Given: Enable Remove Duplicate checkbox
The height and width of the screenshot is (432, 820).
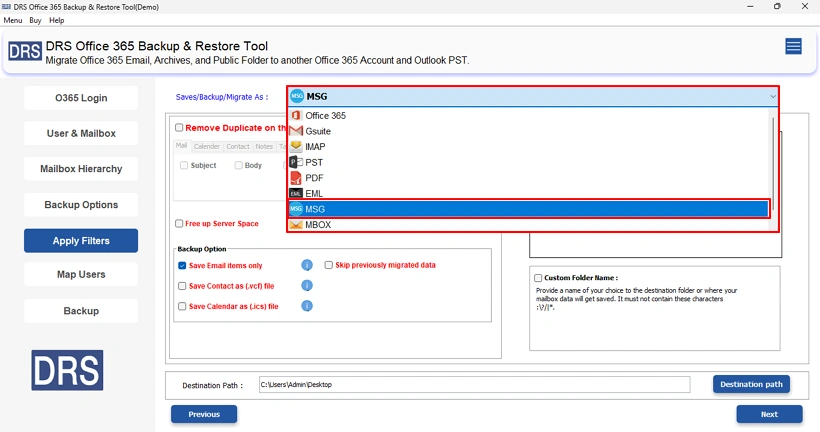Looking at the screenshot, I should (x=179, y=128).
